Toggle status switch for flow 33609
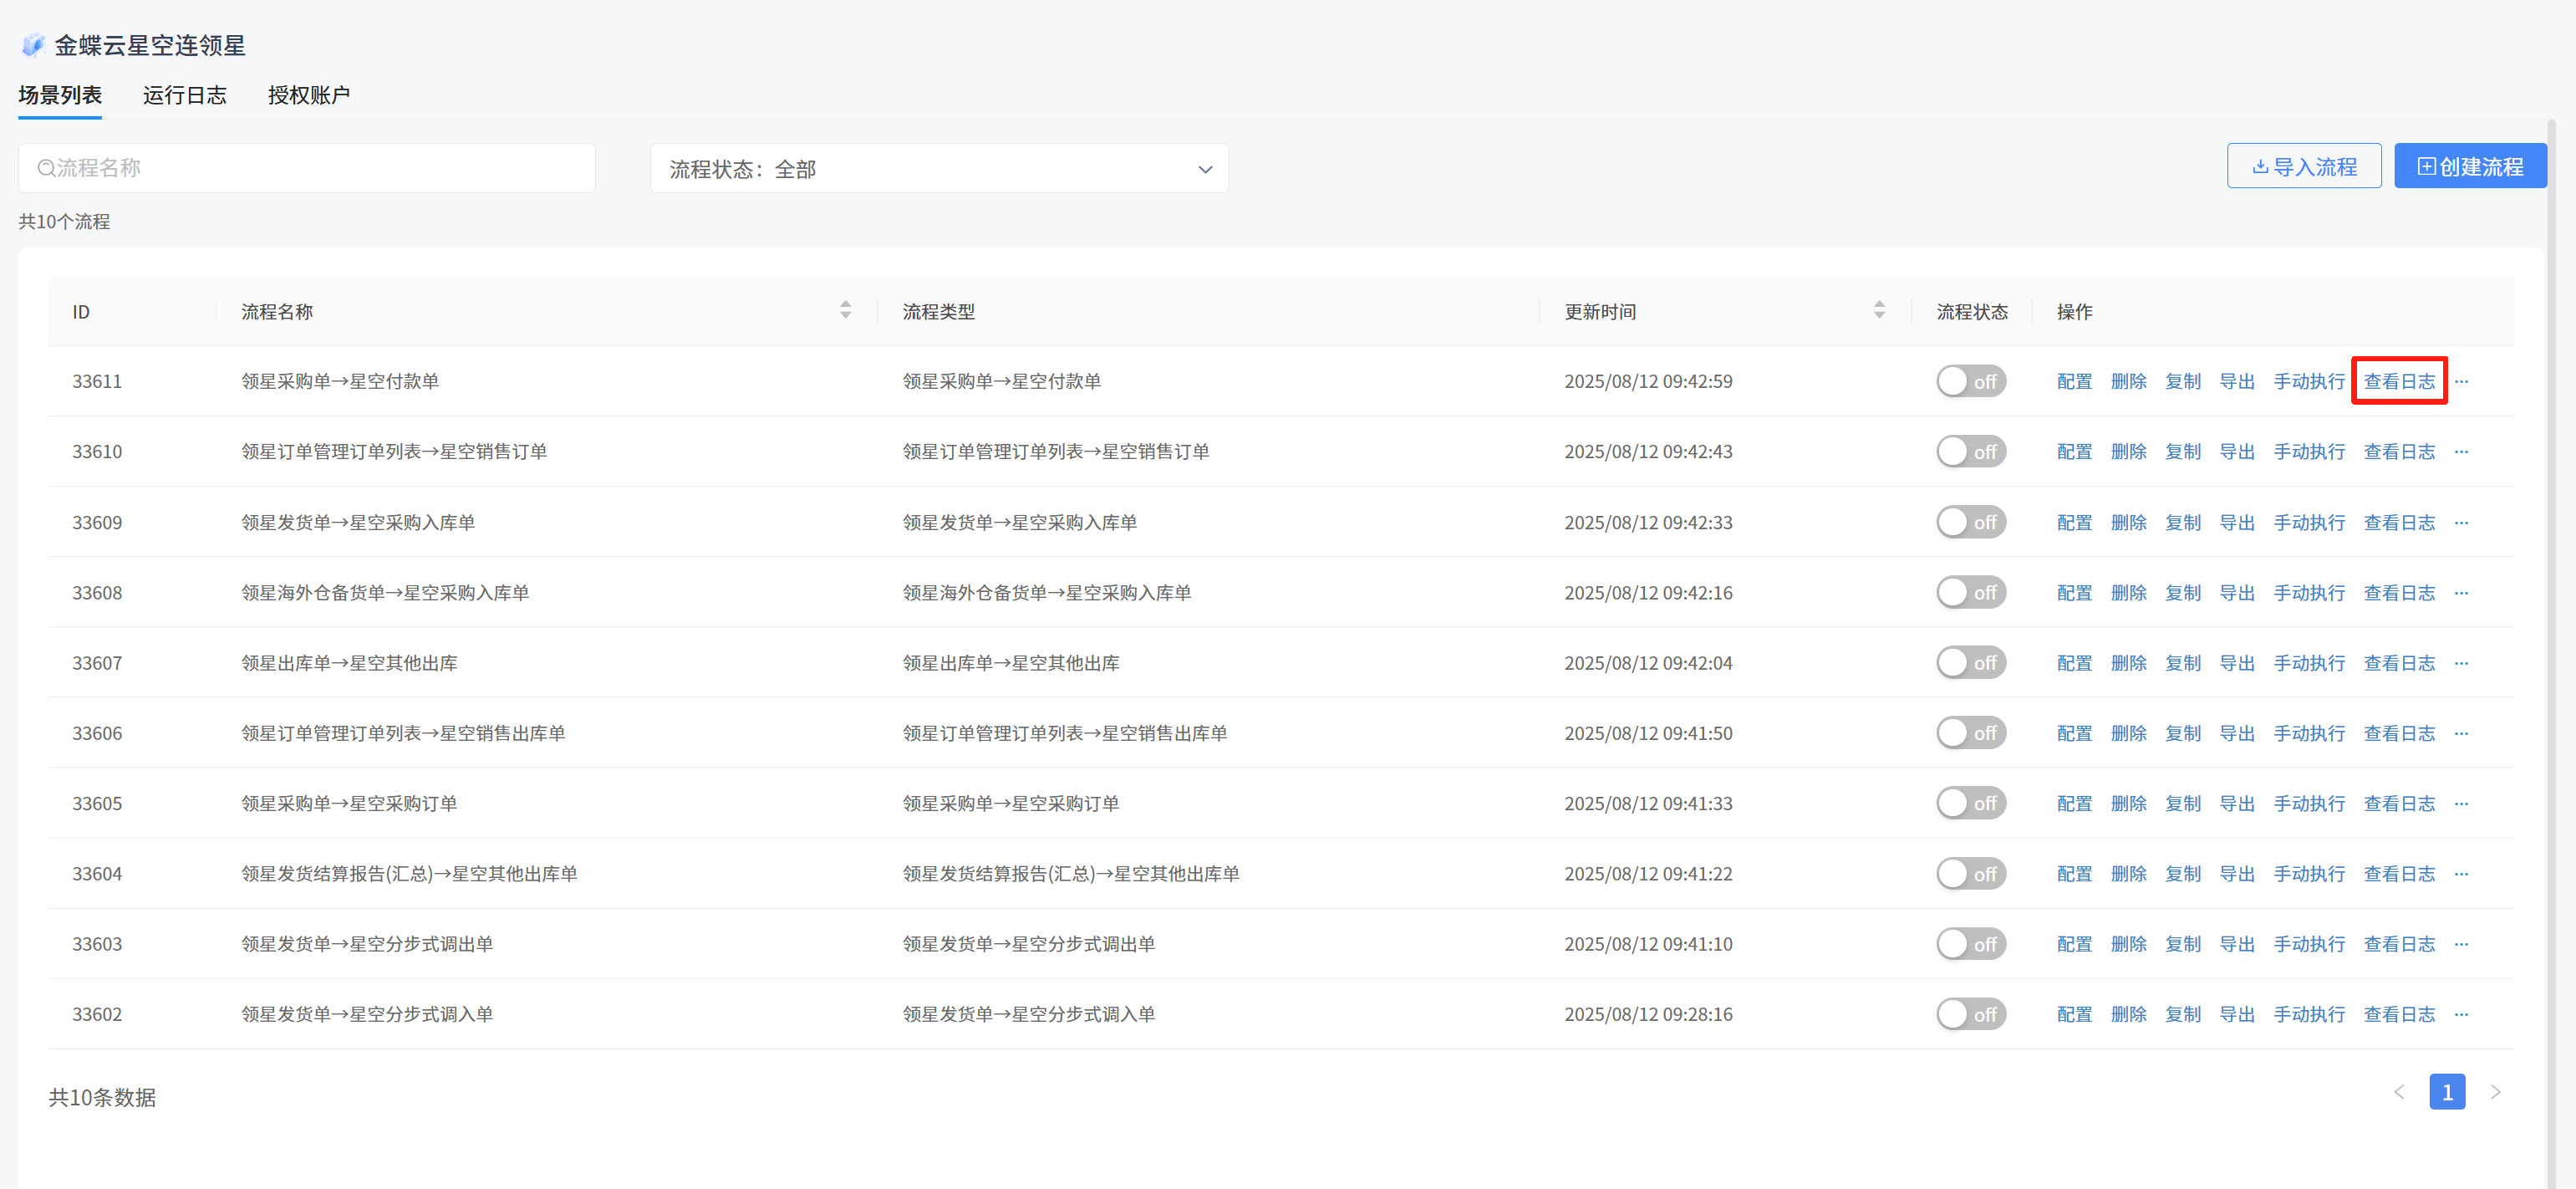The height and width of the screenshot is (1189, 2576). pyautogui.click(x=1971, y=522)
